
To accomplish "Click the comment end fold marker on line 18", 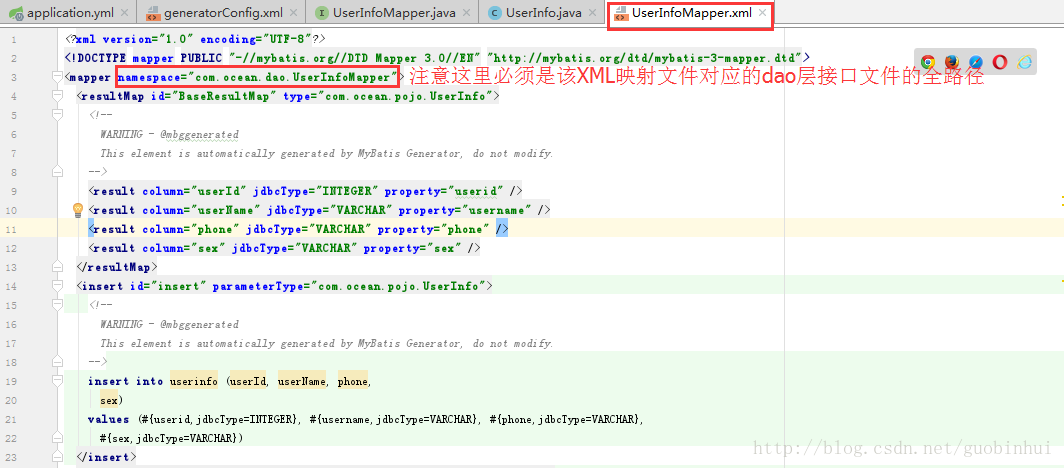I will point(59,362).
